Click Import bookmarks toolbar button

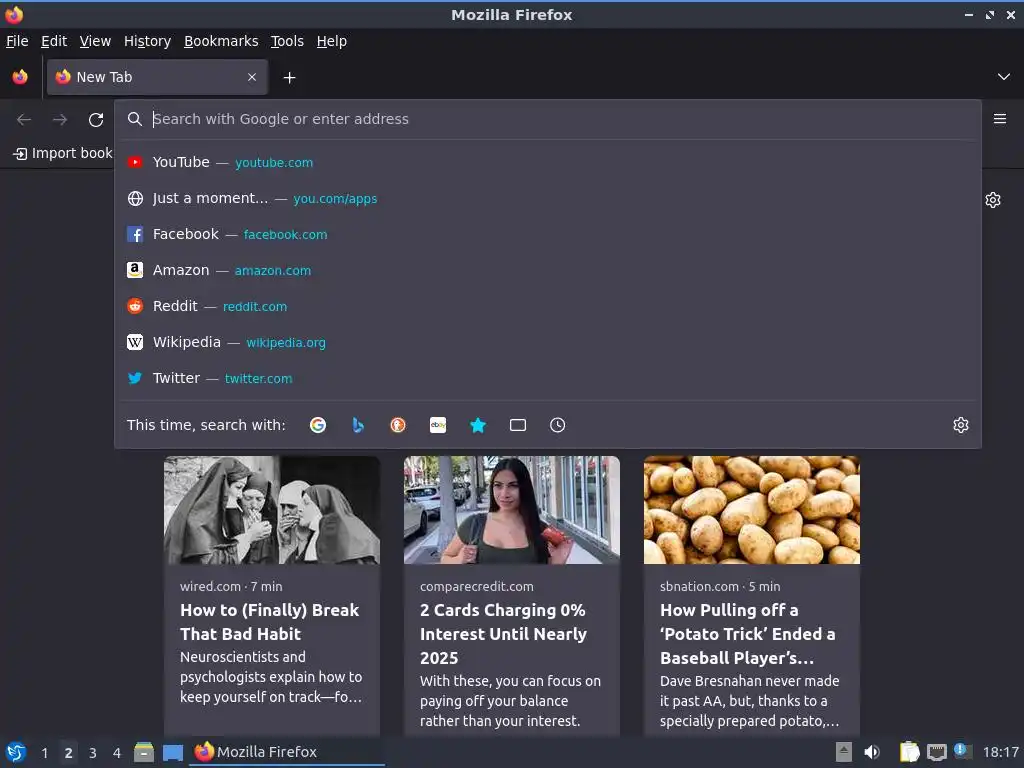point(63,153)
